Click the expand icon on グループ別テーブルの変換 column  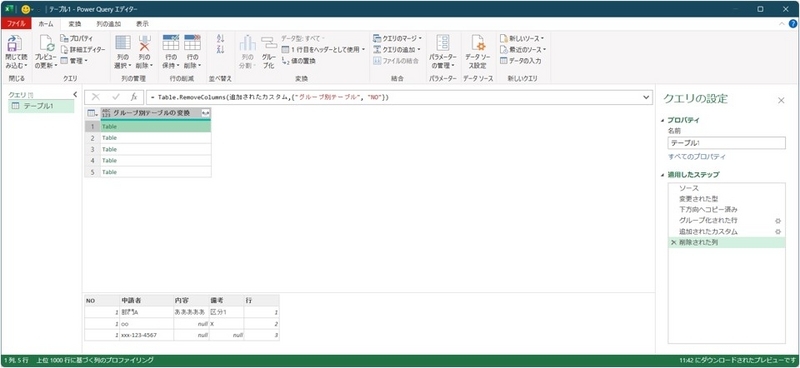205,113
